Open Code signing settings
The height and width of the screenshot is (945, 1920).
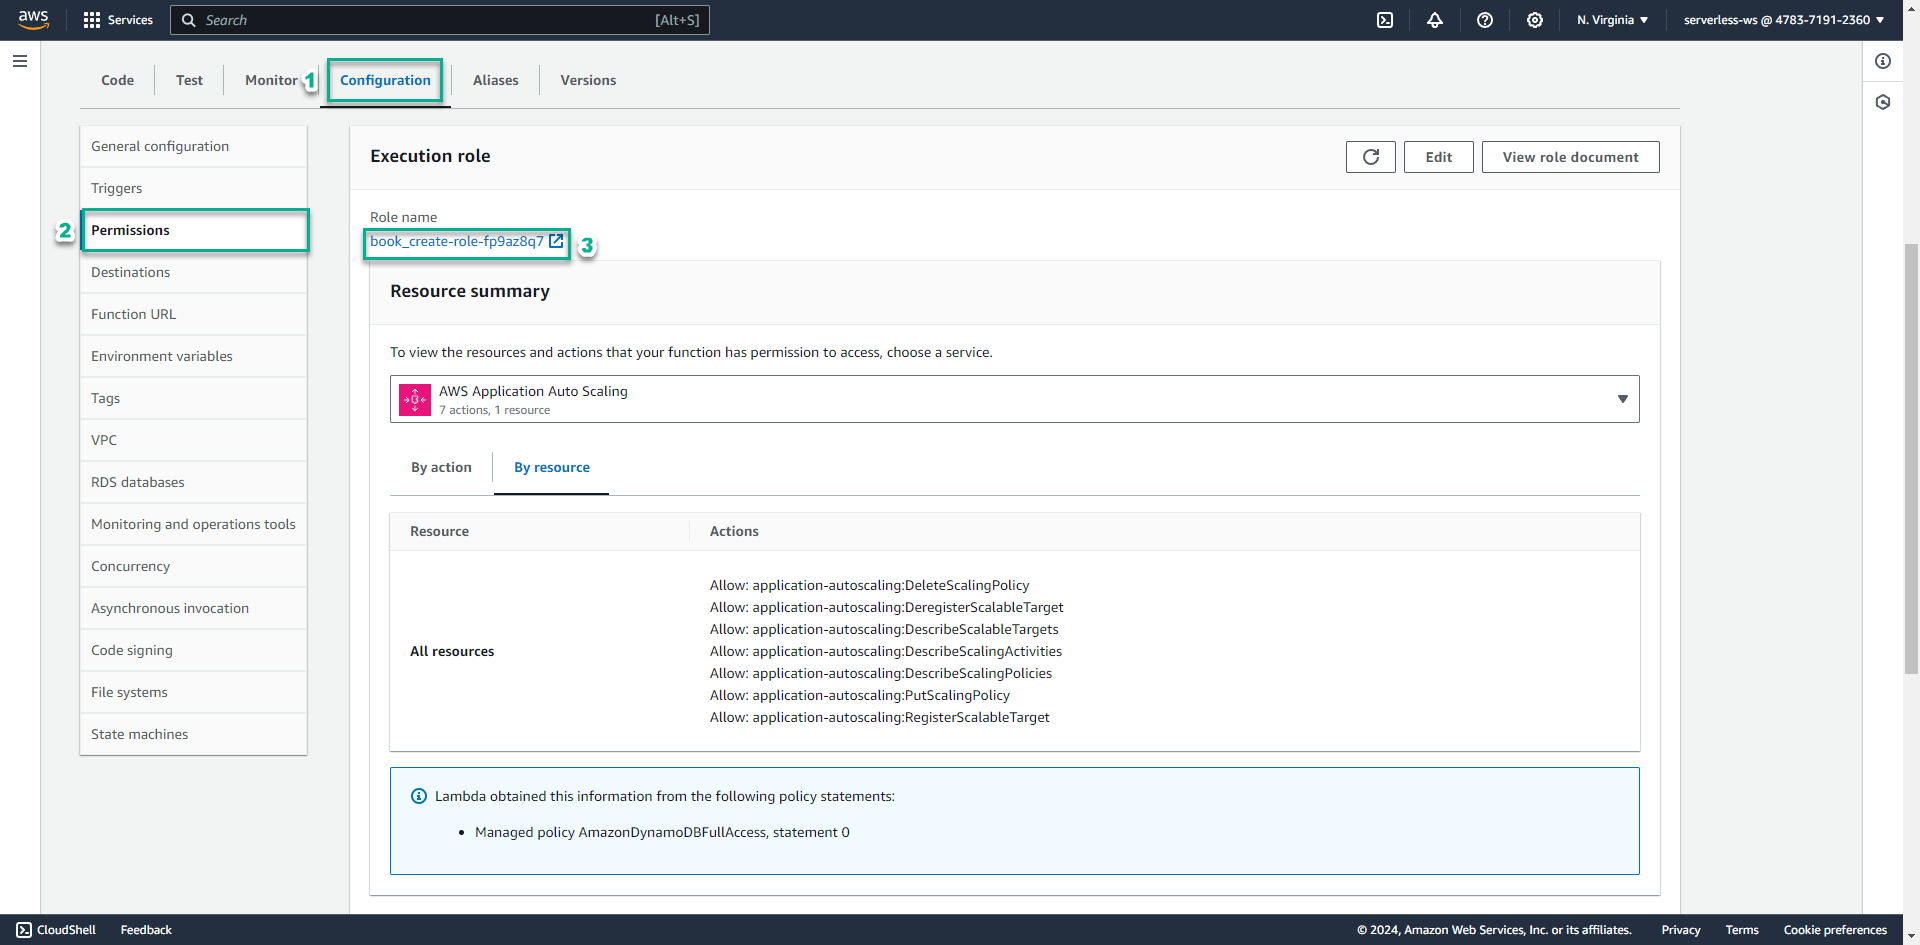[194, 650]
